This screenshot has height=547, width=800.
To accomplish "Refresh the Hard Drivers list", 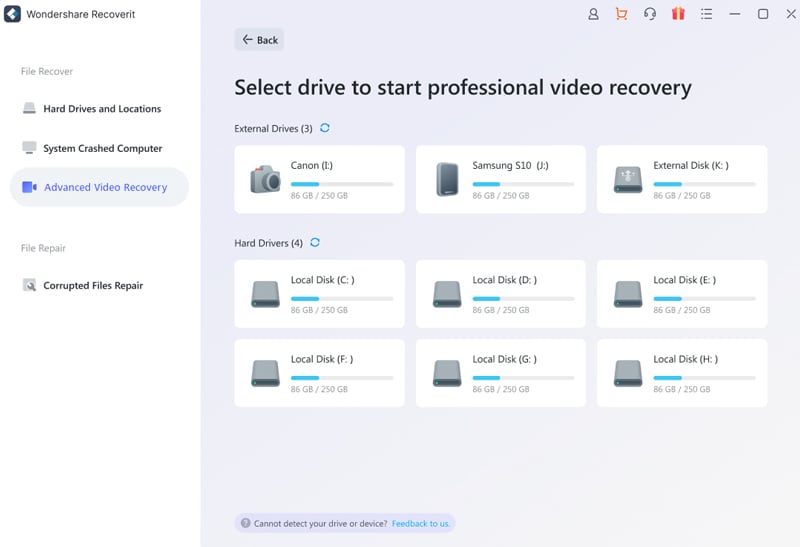I will tap(315, 242).
